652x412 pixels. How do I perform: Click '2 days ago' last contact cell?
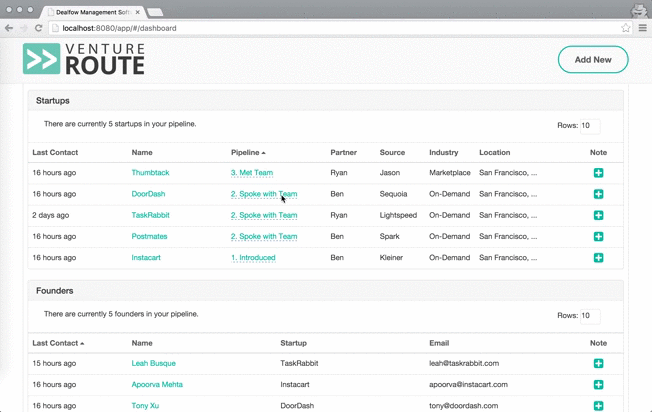[x=51, y=215]
